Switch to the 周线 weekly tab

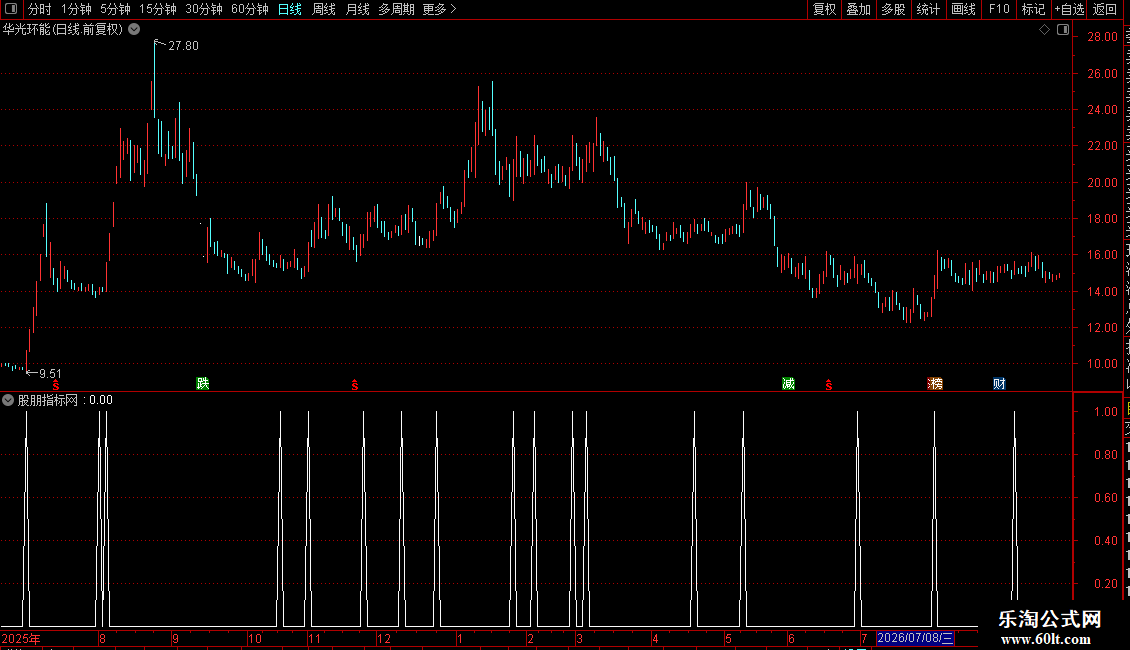324,9
